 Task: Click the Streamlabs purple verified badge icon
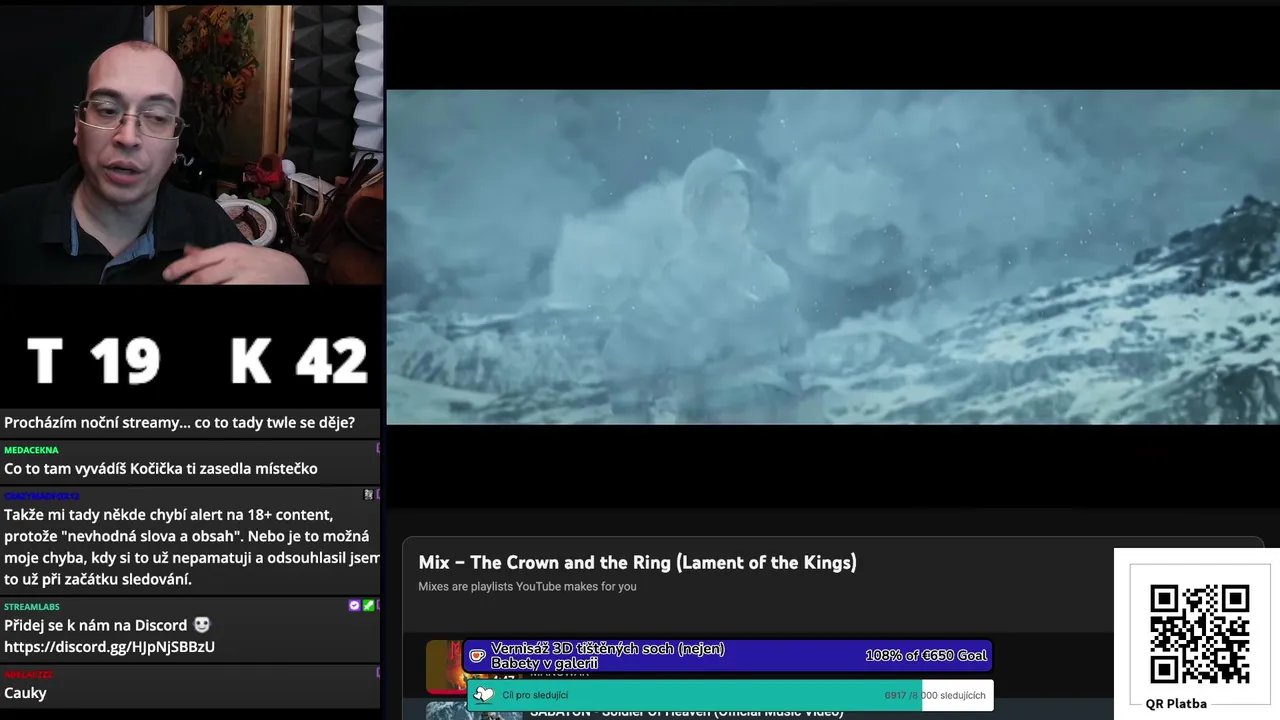pos(354,606)
